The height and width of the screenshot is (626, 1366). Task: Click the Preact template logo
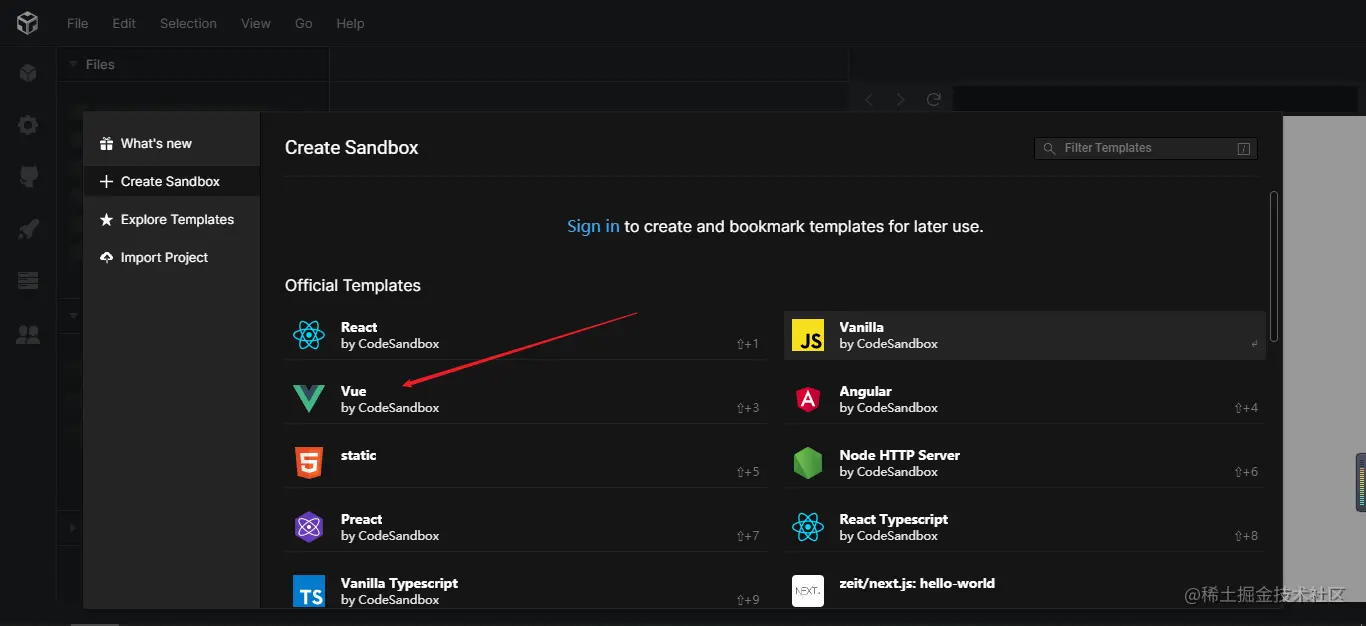(309, 527)
